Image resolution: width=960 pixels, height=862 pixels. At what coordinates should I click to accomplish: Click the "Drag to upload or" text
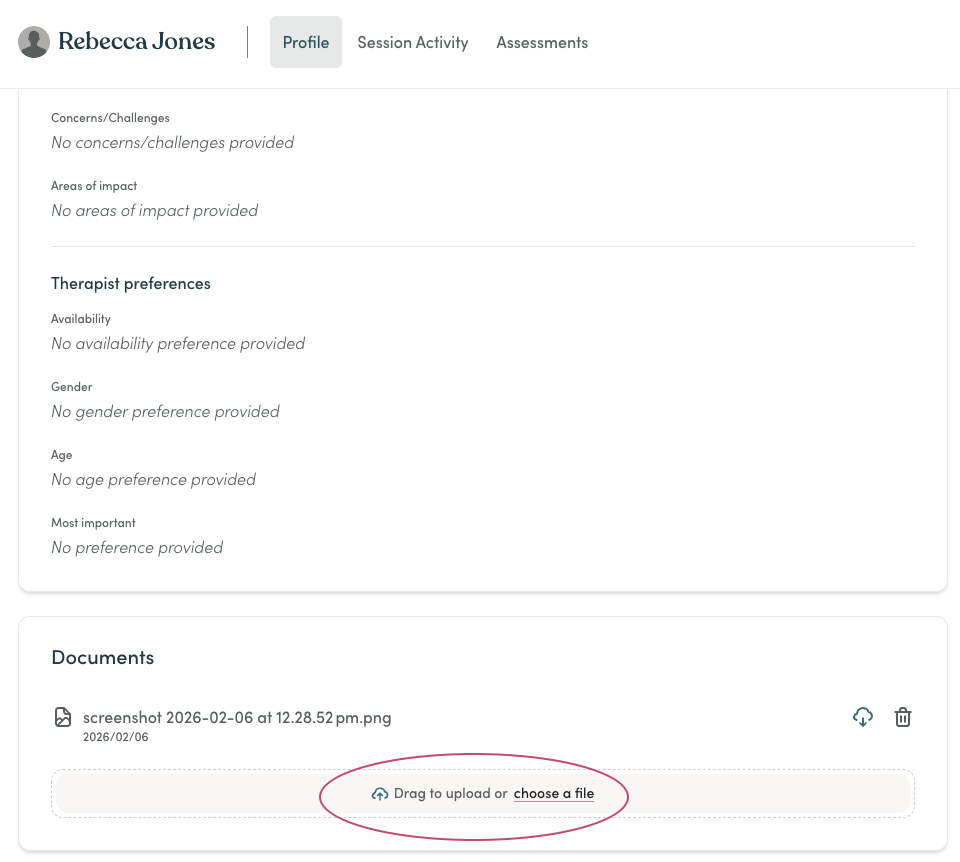pos(451,793)
